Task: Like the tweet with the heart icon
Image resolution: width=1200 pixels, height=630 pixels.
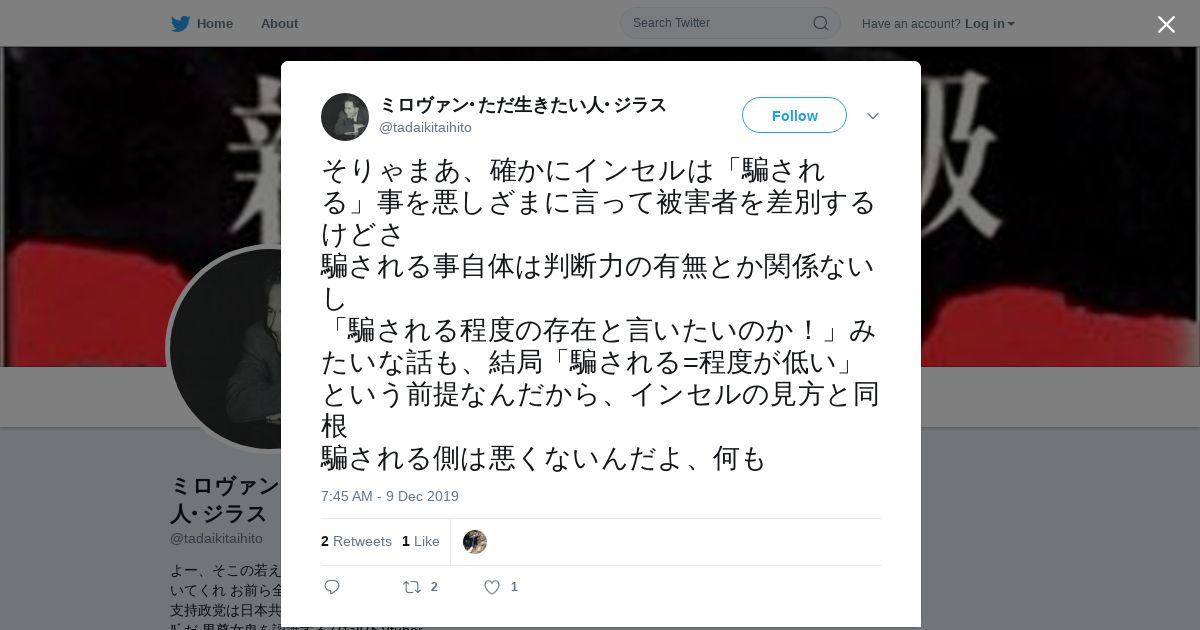Action: [492, 587]
